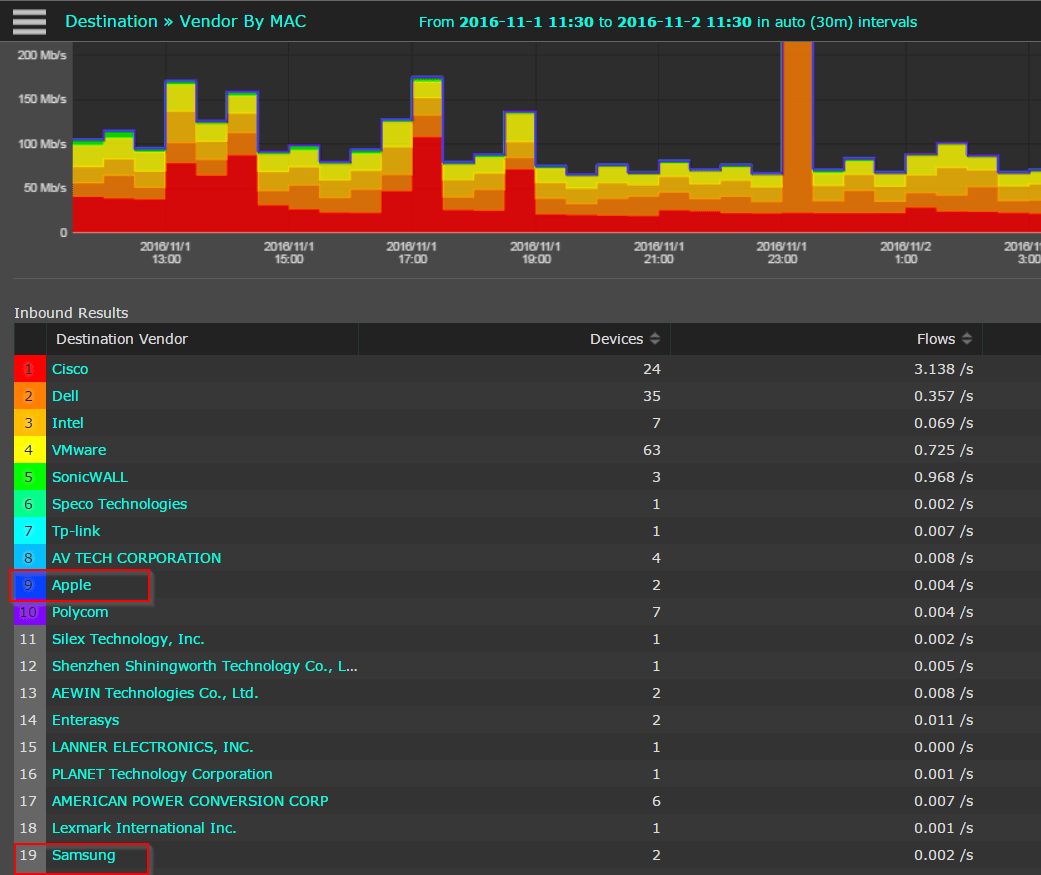The height and width of the screenshot is (875, 1041).
Task: Click the 200 Mb/s y-axis label
Action: [42, 55]
